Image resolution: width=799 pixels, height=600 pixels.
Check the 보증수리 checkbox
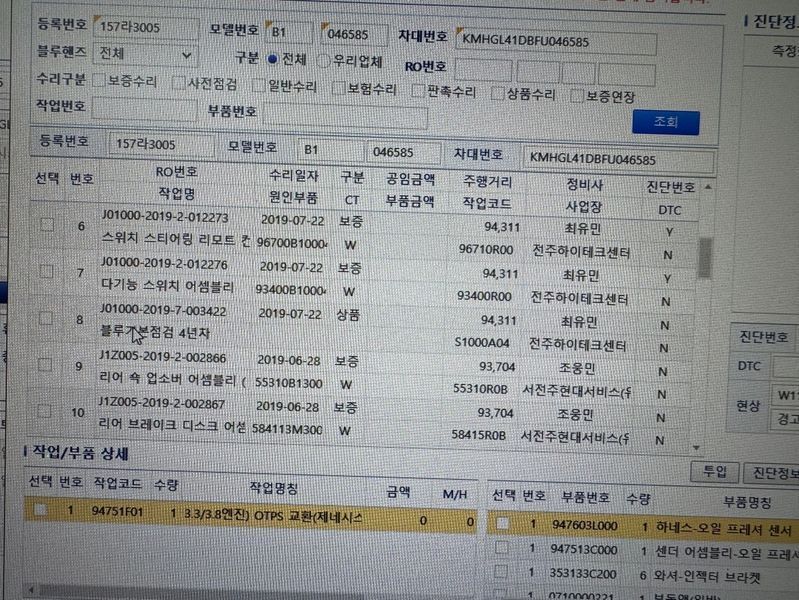[99, 80]
